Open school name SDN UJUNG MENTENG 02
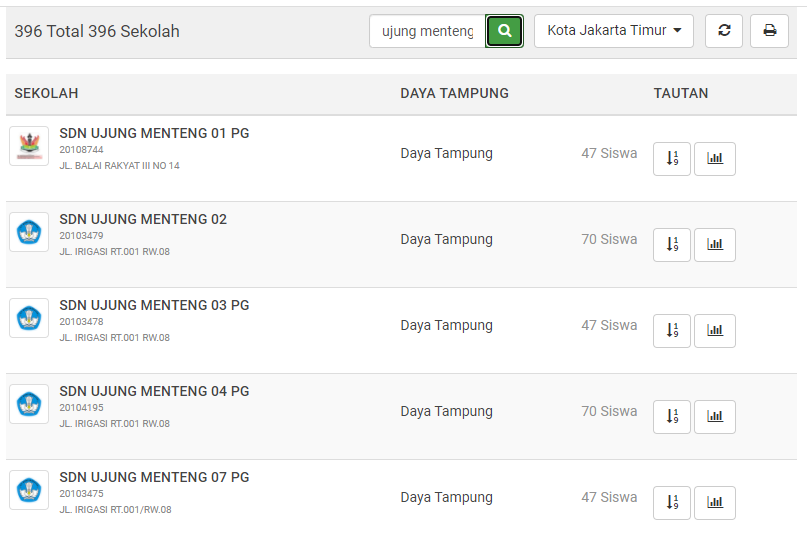The width and height of the screenshot is (807, 548). [x=143, y=219]
